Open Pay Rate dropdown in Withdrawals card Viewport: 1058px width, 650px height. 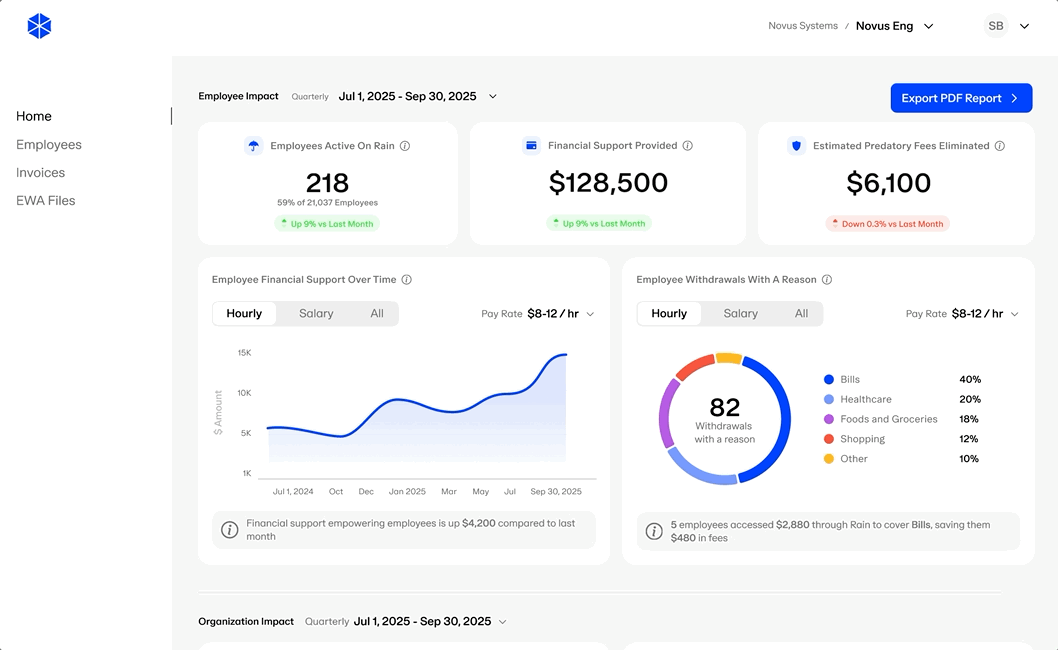[x=962, y=314]
